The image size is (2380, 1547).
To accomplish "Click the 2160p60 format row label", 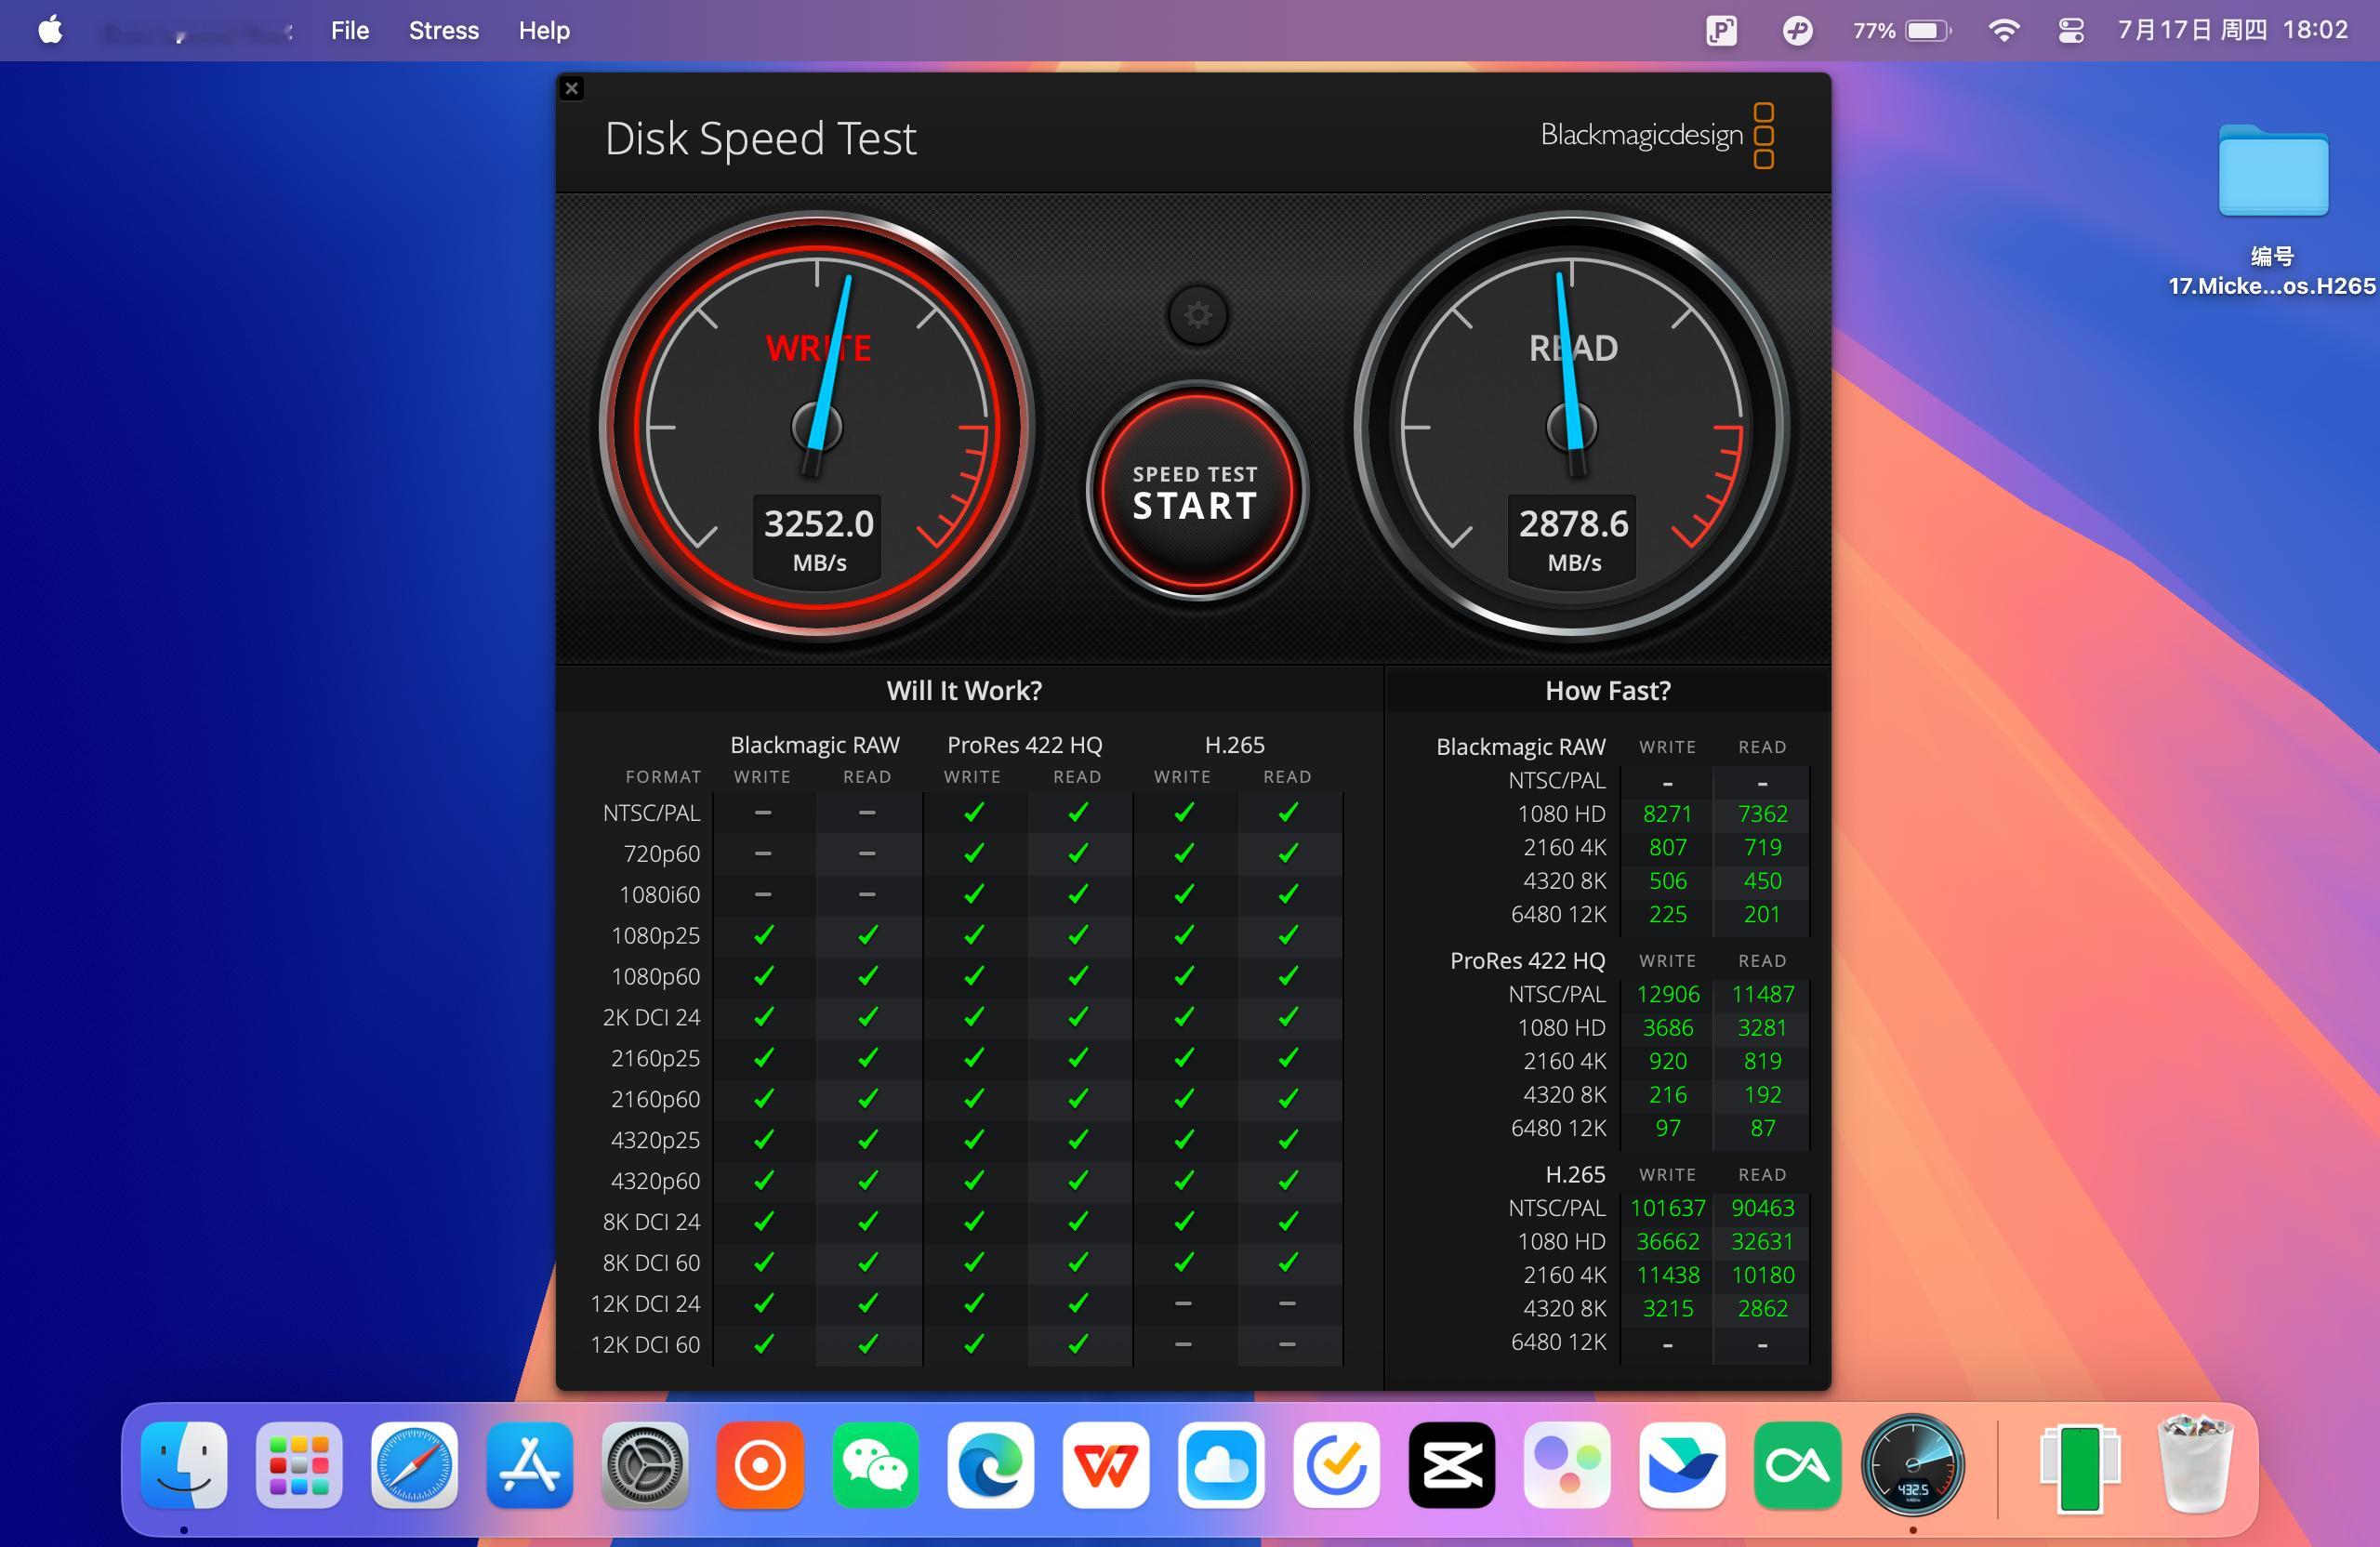I will (x=655, y=1099).
